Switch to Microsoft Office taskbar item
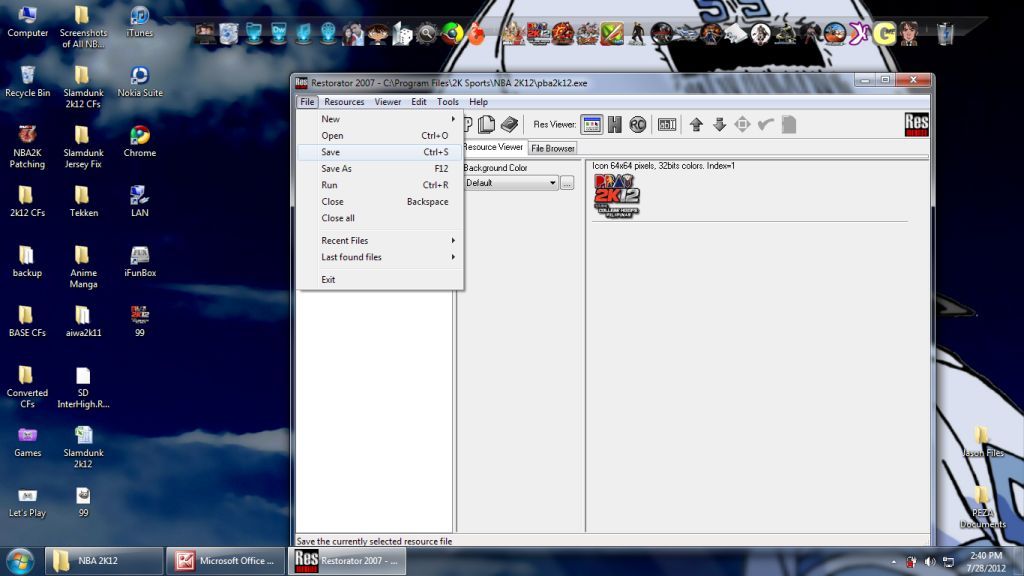The image size is (1024, 576). (225, 561)
